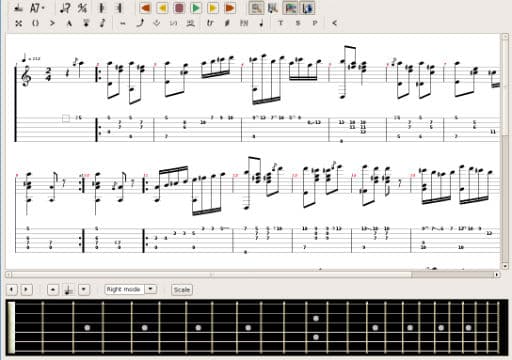Image resolution: width=512 pixels, height=360 pixels.
Task: Jump to the first measure with the orange left arrow
Action: tap(145, 8)
